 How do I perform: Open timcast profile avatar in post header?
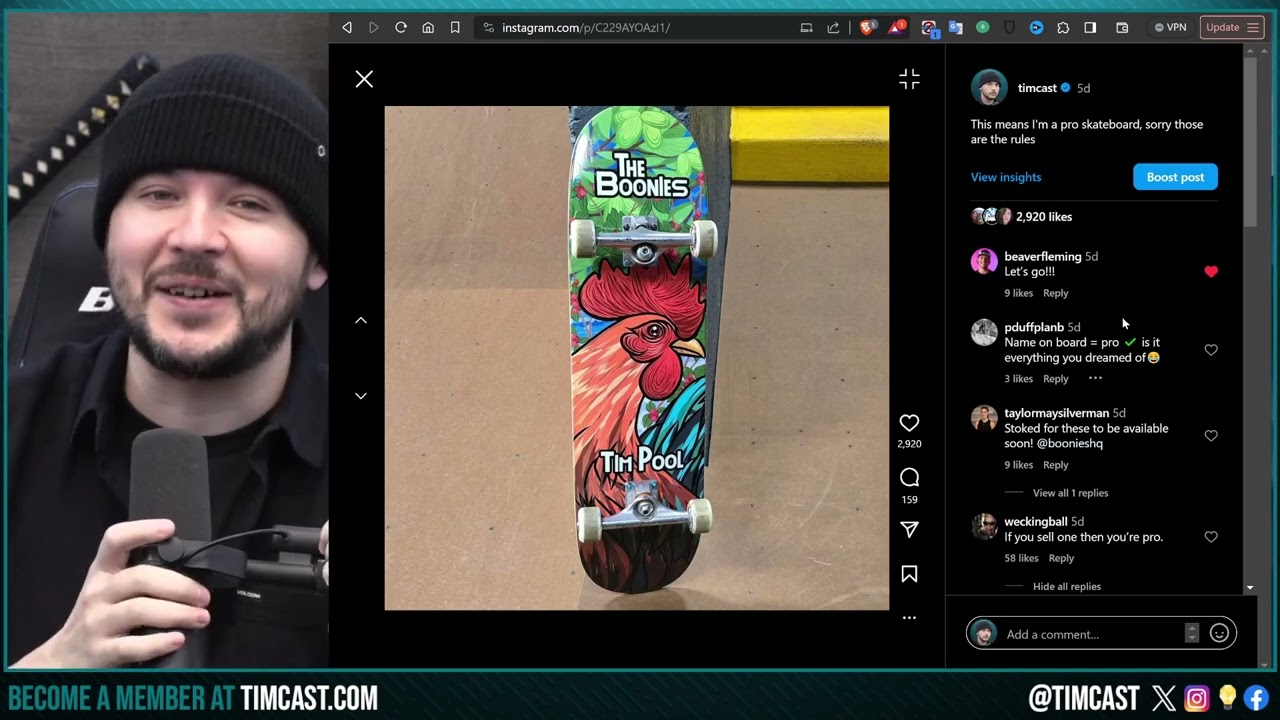click(989, 88)
